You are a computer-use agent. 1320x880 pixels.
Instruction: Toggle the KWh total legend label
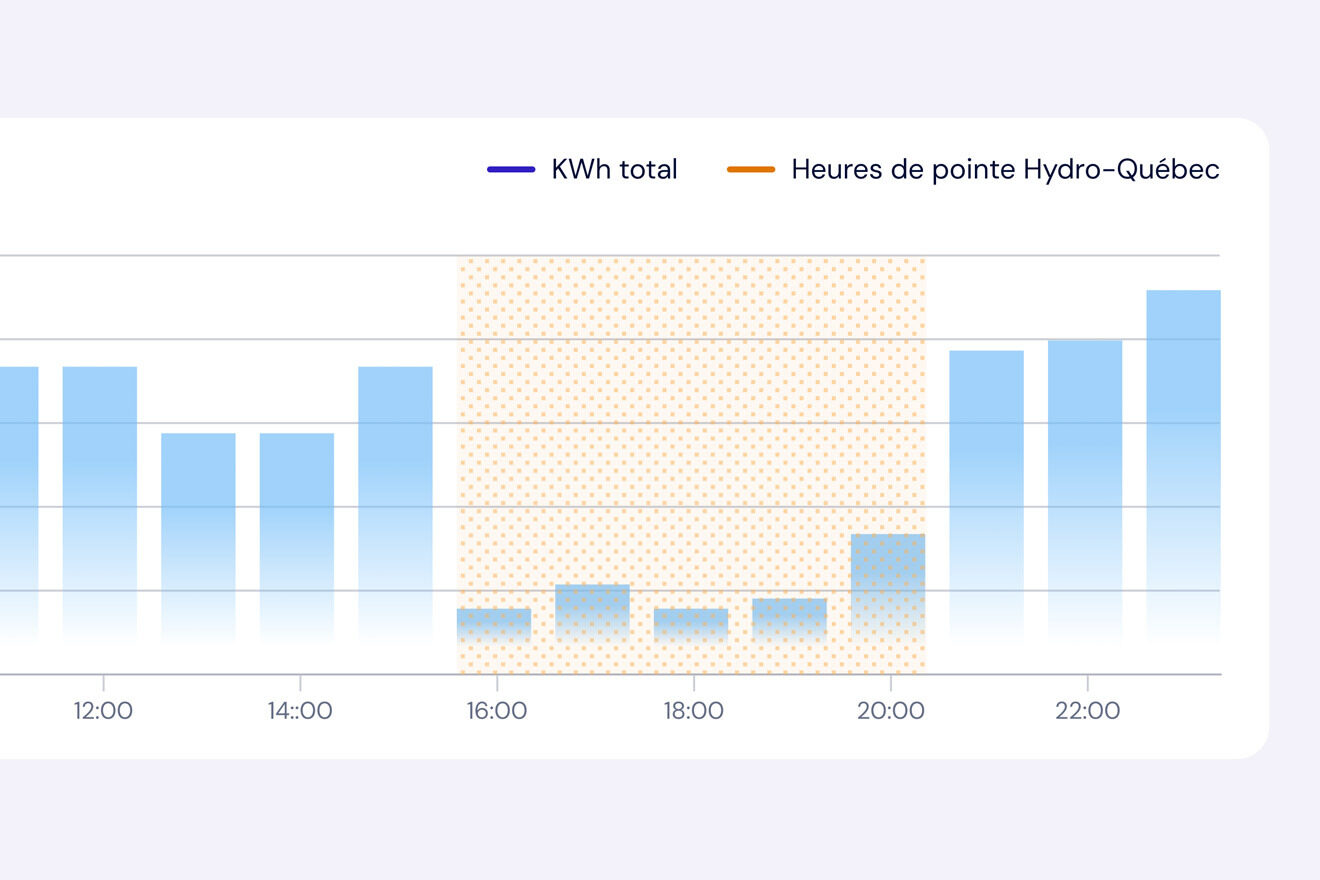[x=614, y=169]
